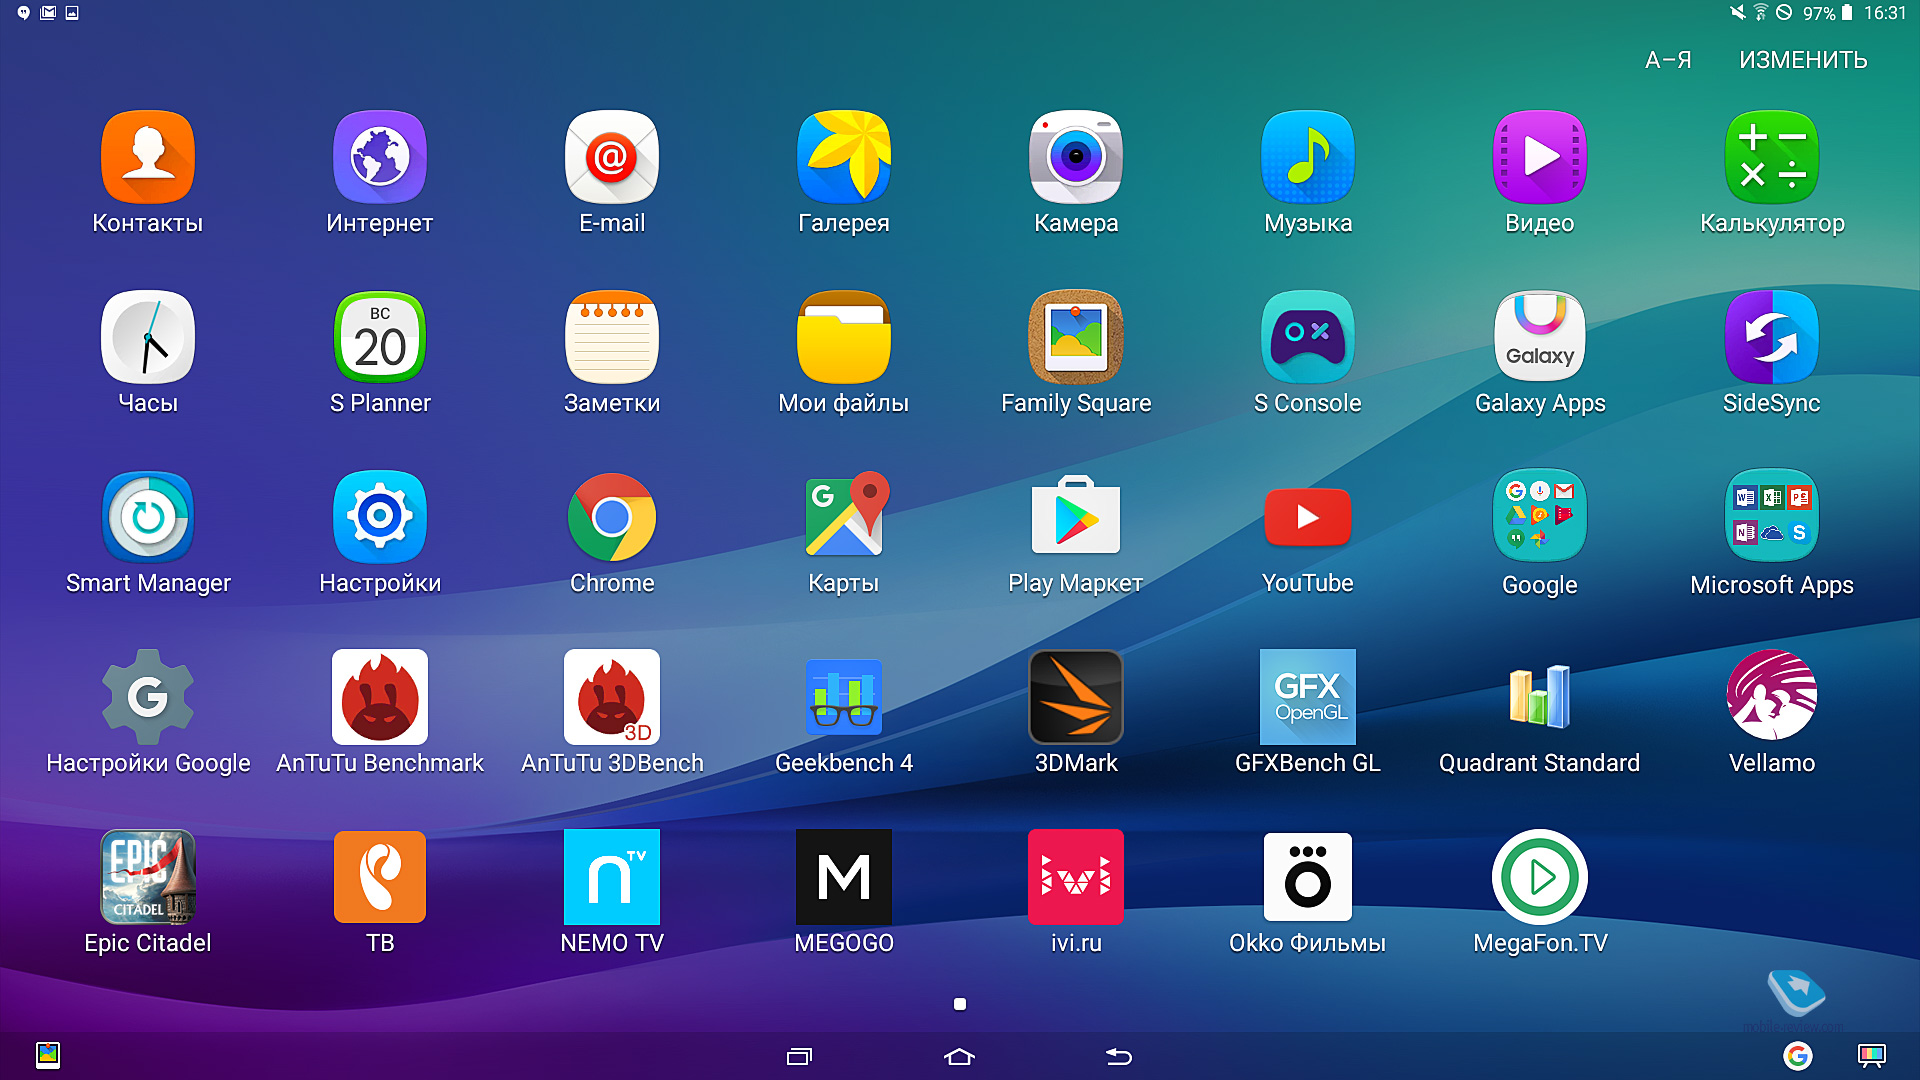Open Geekbench 4
The height and width of the screenshot is (1080, 1920).
[x=844, y=698]
